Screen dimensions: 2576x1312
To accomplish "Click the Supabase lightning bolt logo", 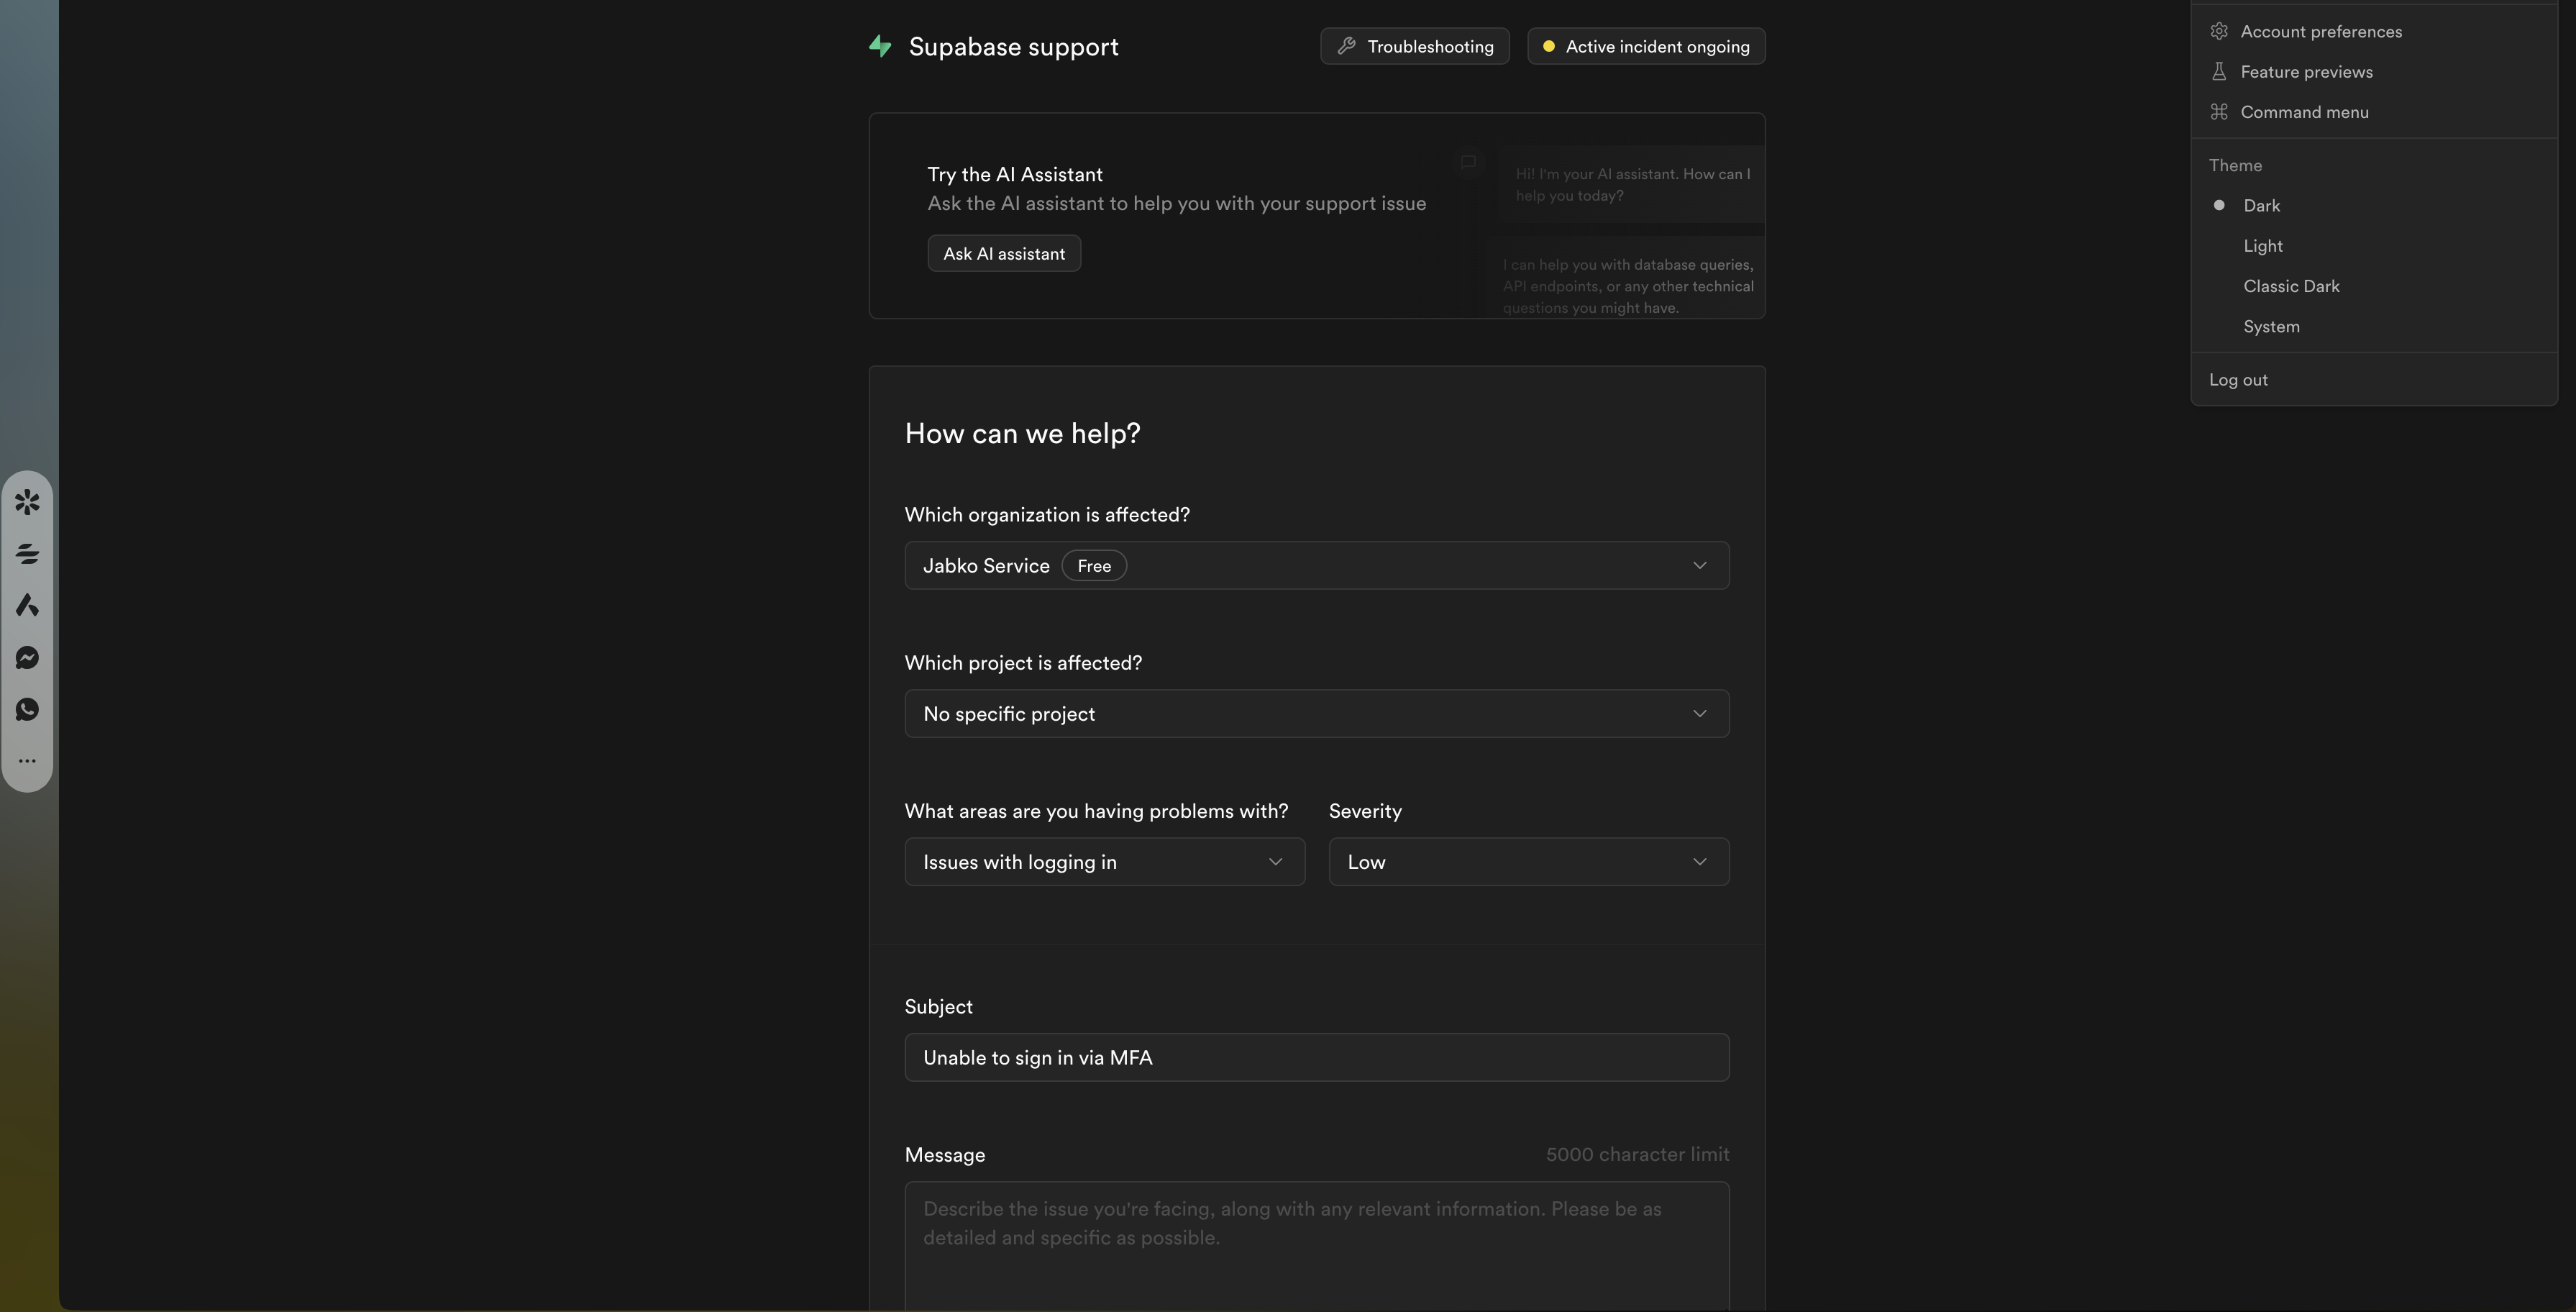I will [880, 46].
